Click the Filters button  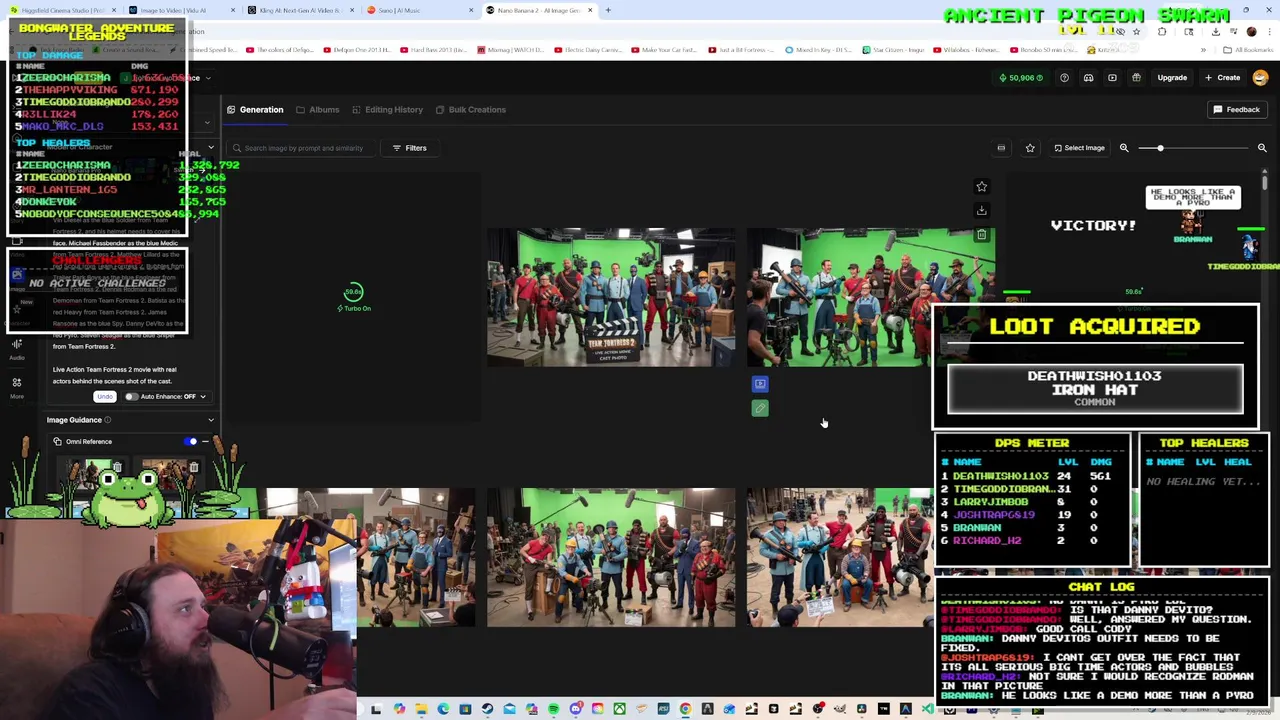coord(409,148)
